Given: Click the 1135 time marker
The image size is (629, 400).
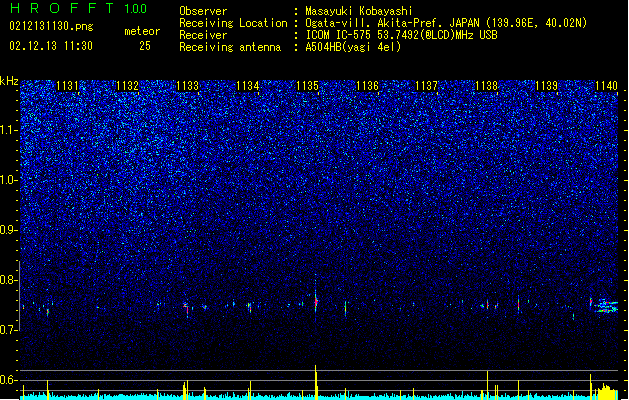Looking at the screenshot, I should (307, 85).
